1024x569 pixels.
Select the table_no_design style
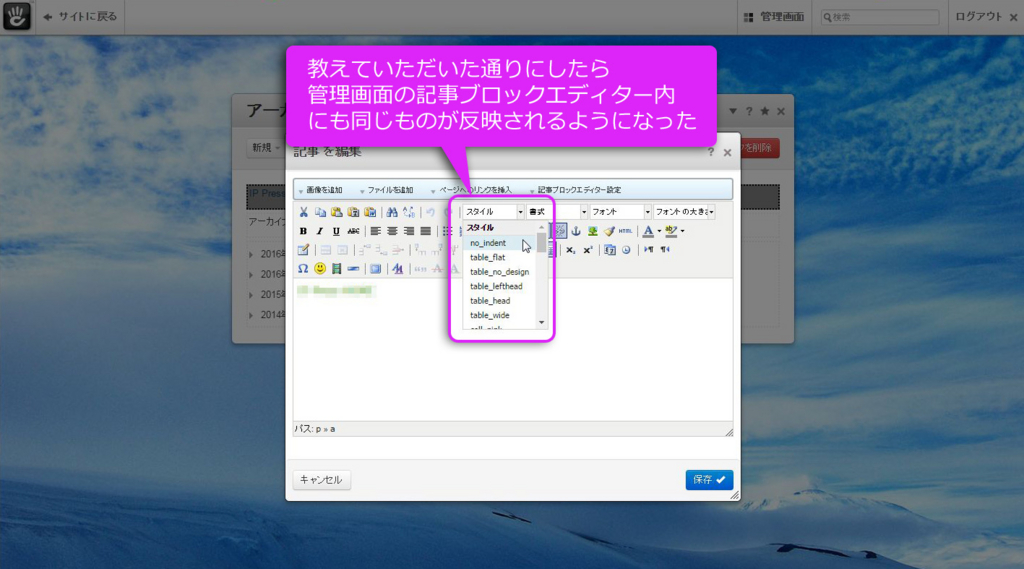[x=500, y=272]
